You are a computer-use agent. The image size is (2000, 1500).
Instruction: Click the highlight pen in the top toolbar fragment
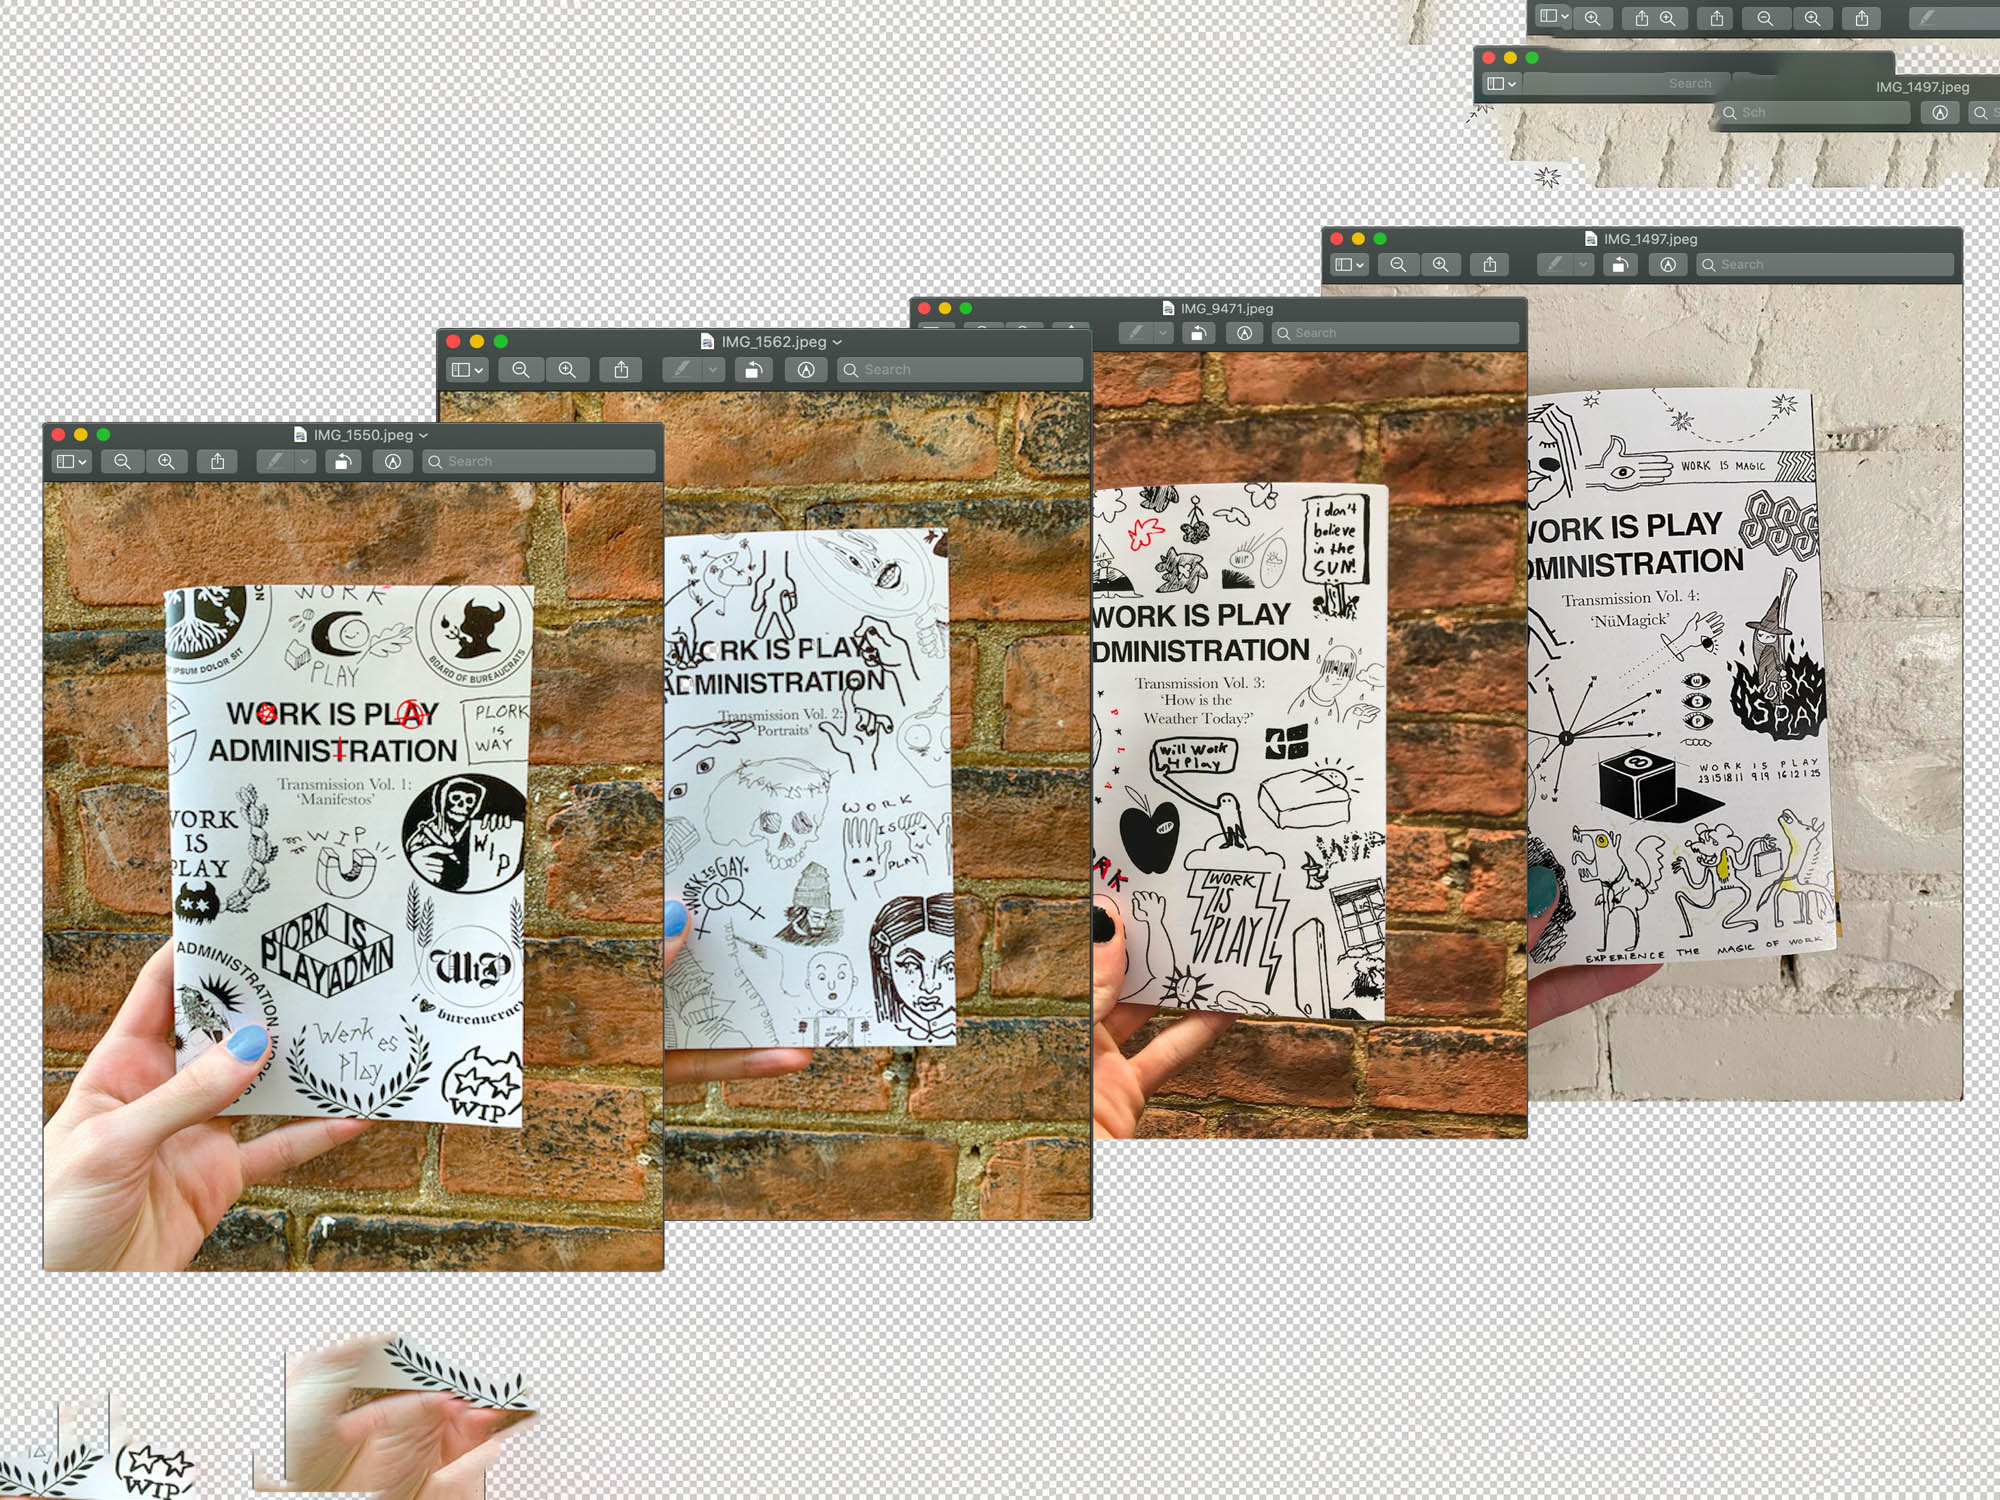(x=1927, y=18)
